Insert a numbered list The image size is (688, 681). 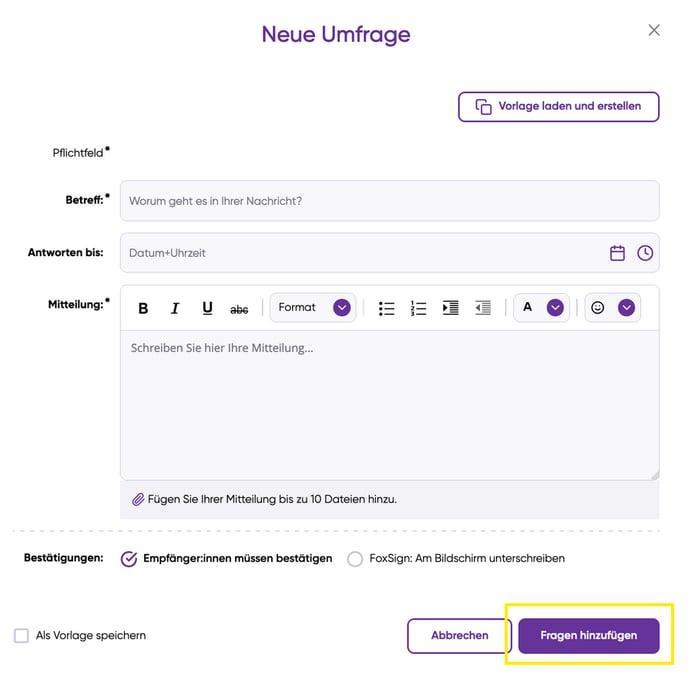419,308
